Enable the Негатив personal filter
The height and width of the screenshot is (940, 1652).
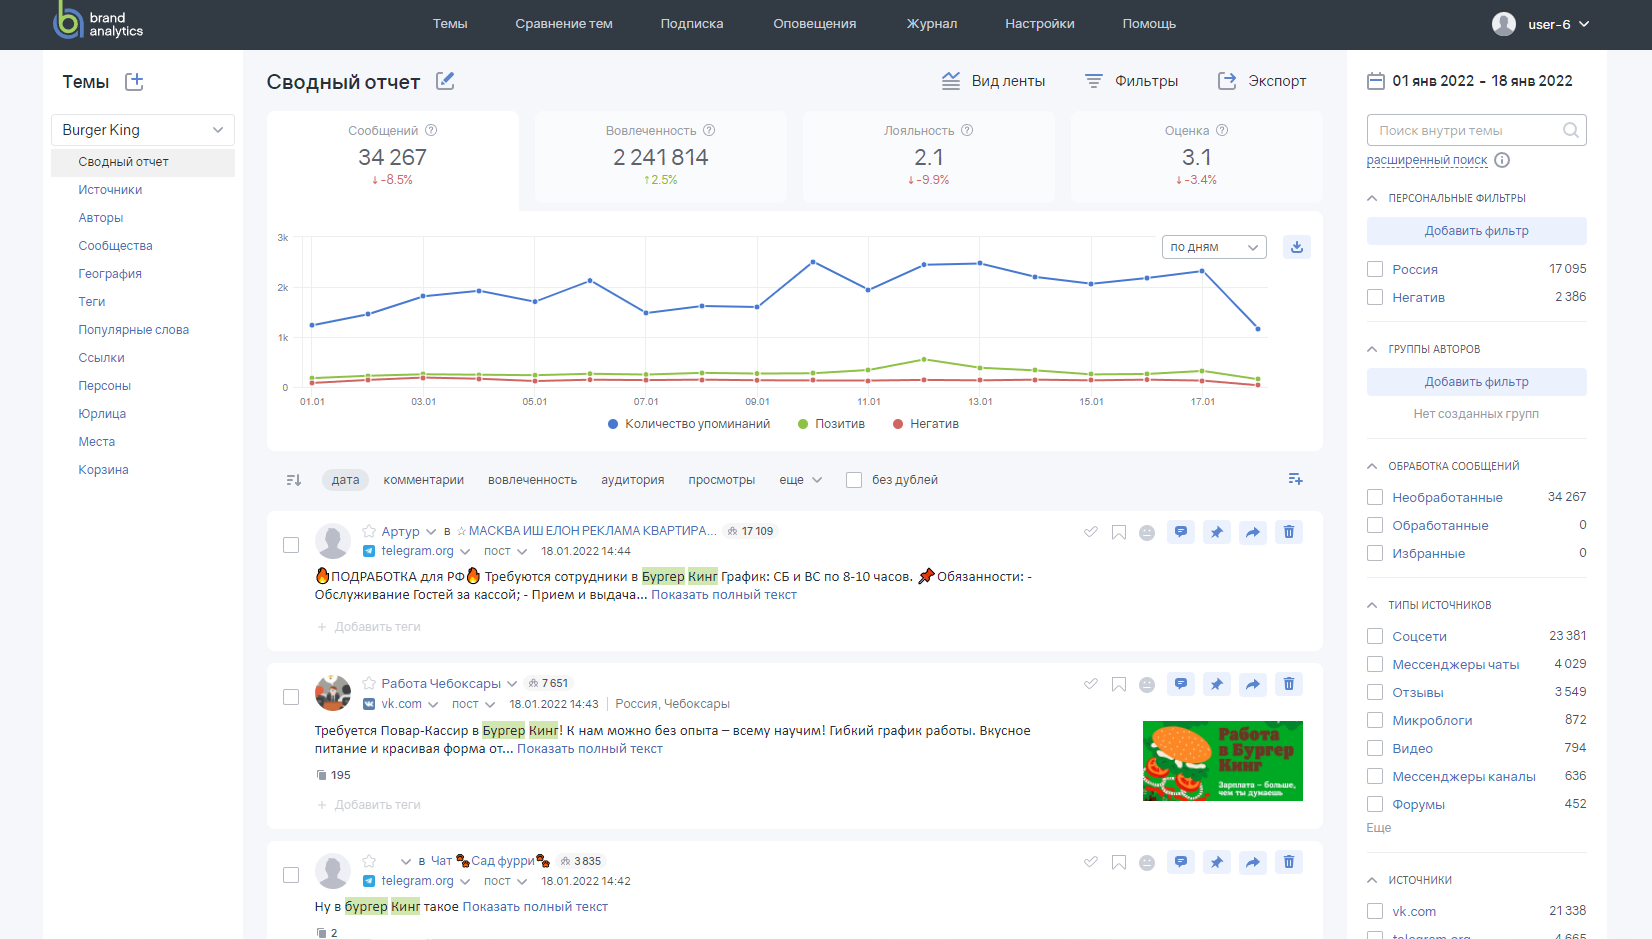coord(1375,297)
